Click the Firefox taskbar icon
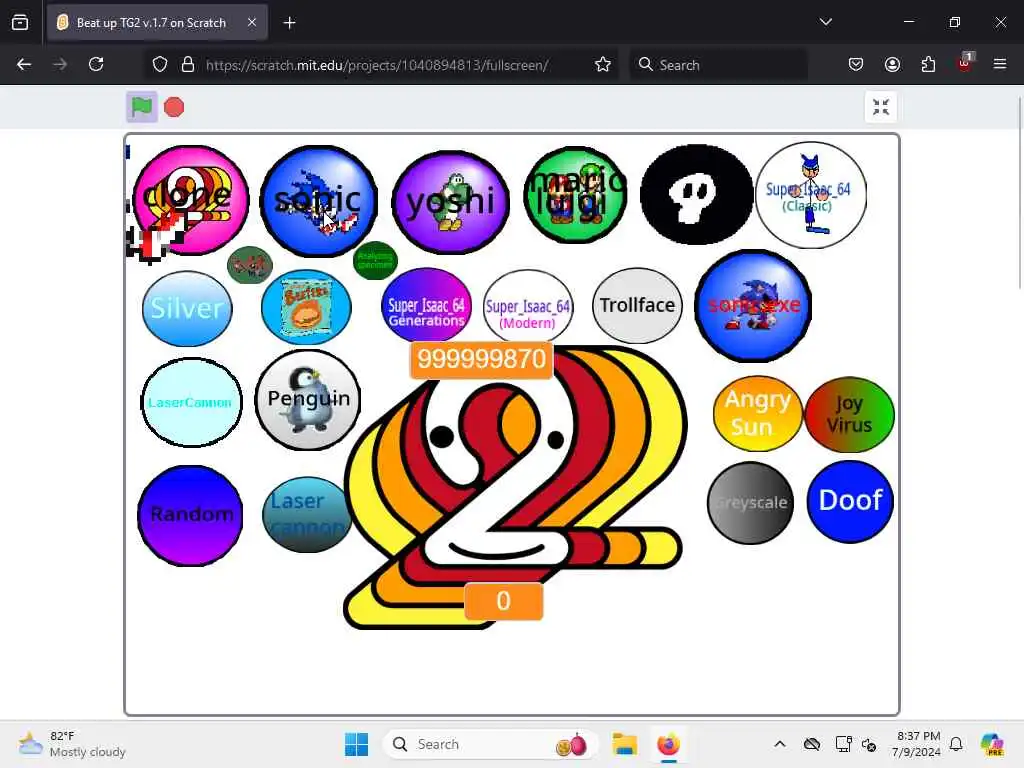This screenshot has width=1024, height=768. [668, 744]
